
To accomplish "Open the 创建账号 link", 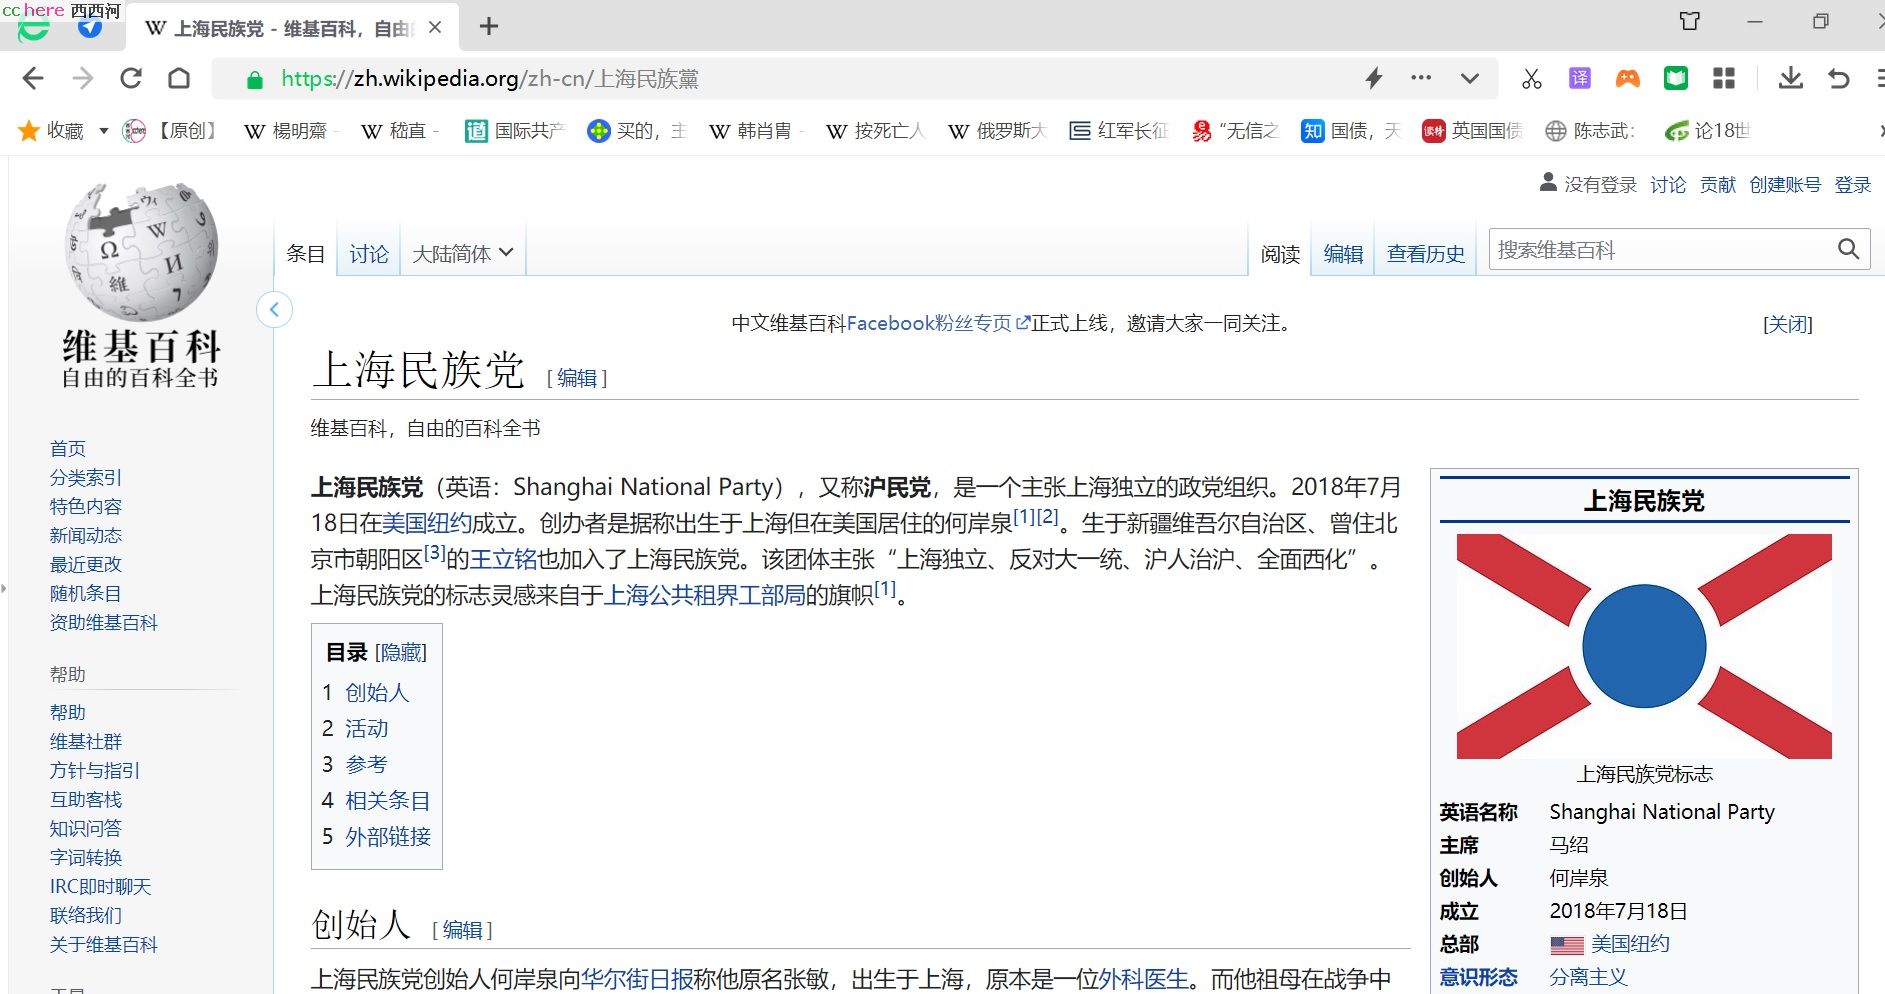I will coord(1785,185).
